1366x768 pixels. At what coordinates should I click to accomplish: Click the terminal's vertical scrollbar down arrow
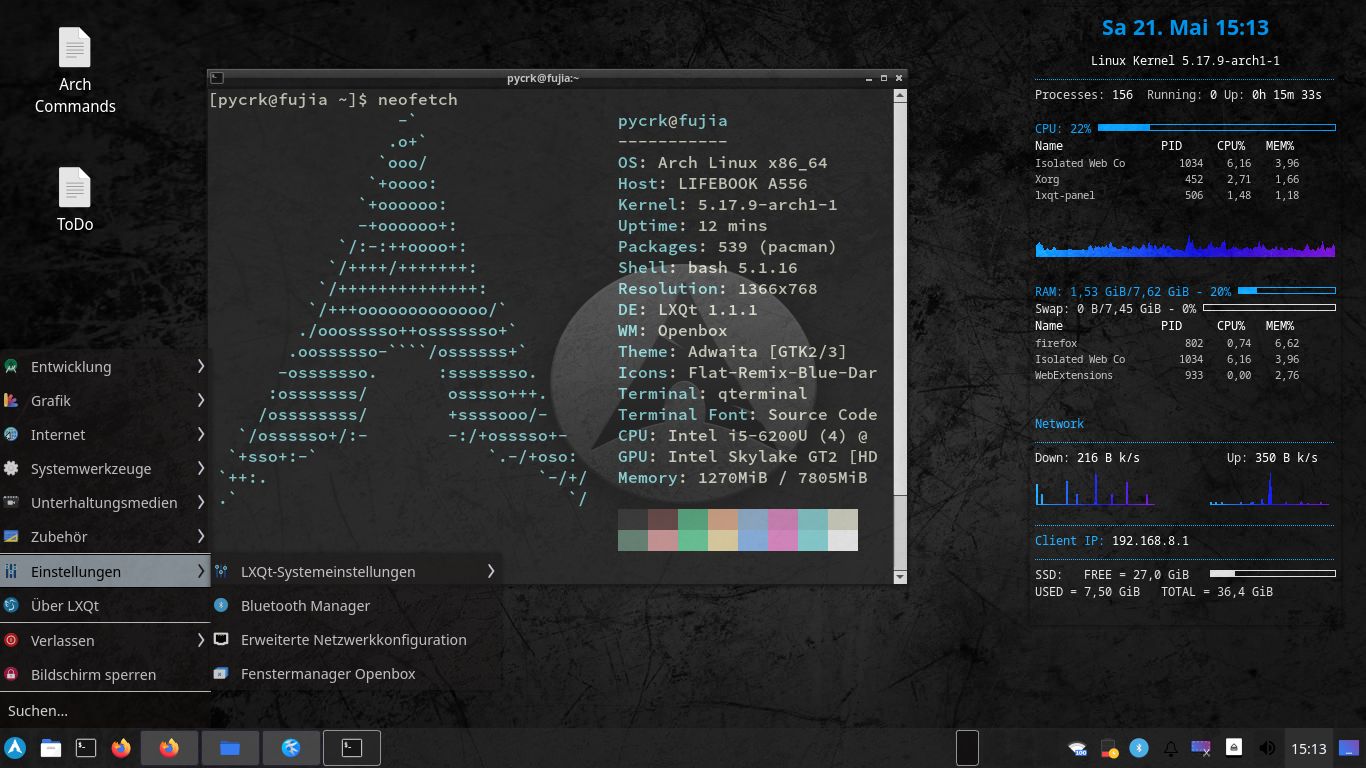[899, 577]
